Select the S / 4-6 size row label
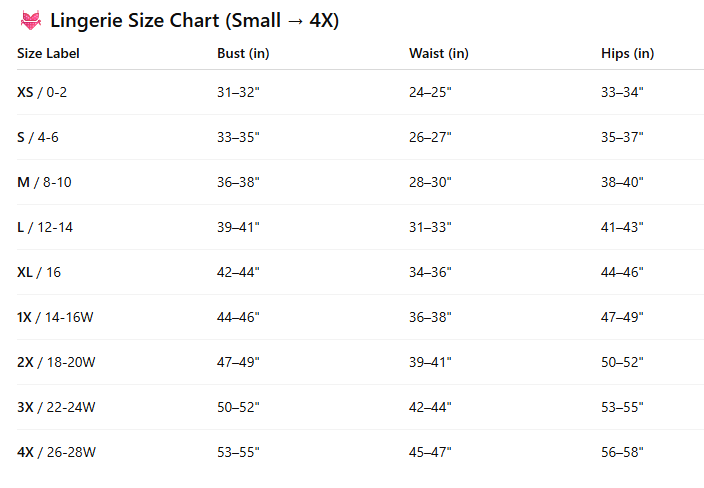This screenshot has height=488, width=704. pyautogui.click(x=38, y=137)
